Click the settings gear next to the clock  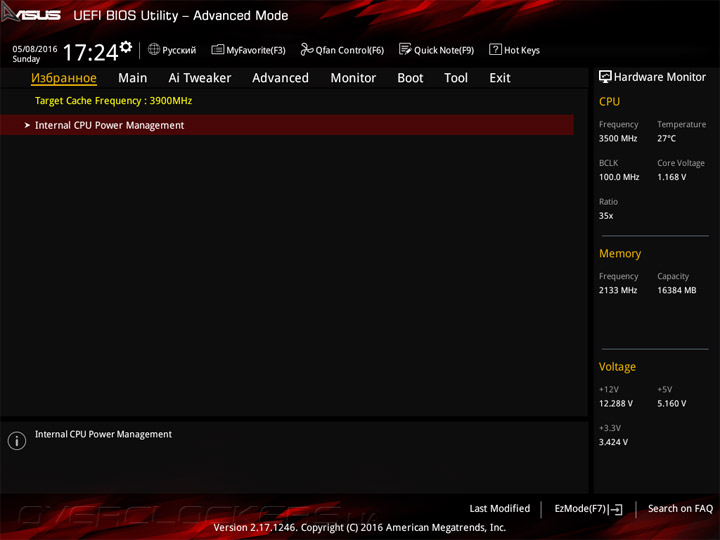[126, 47]
